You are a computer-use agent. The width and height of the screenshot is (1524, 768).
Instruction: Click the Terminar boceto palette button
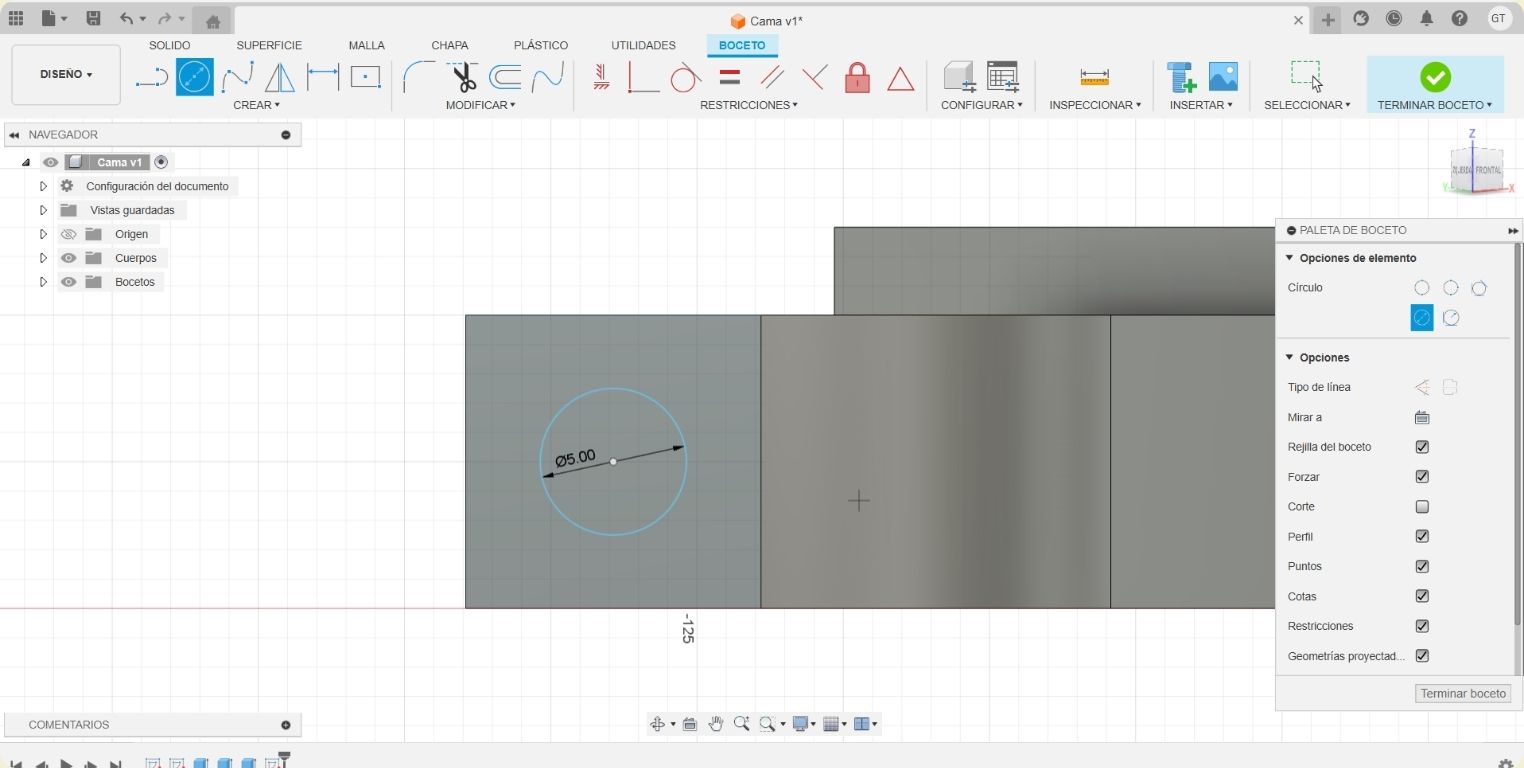1463,693
